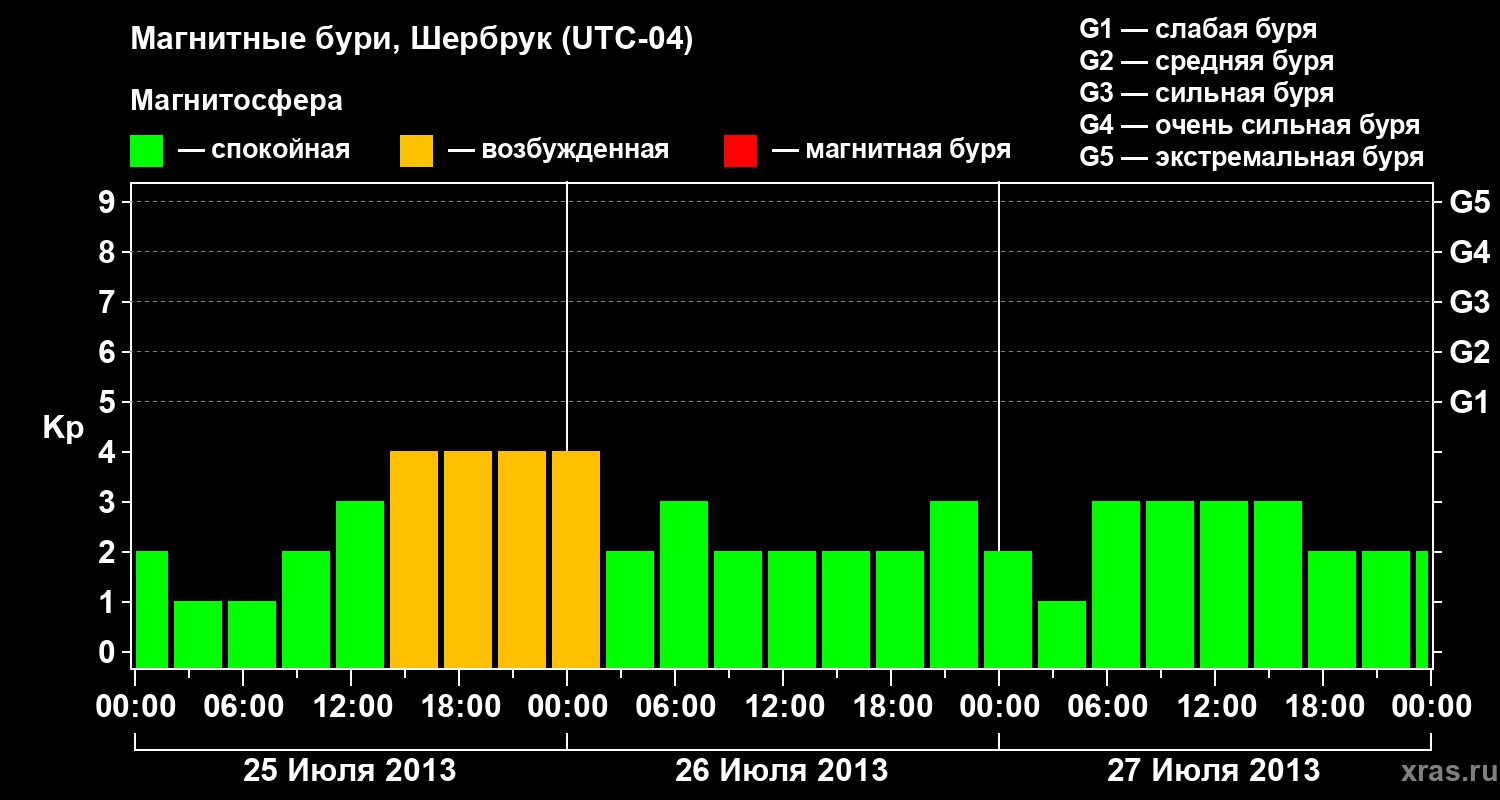1500x800 pixels.
Task: Click the '18:00' time label under 27 July
Action: click(x=1324, y=707)
